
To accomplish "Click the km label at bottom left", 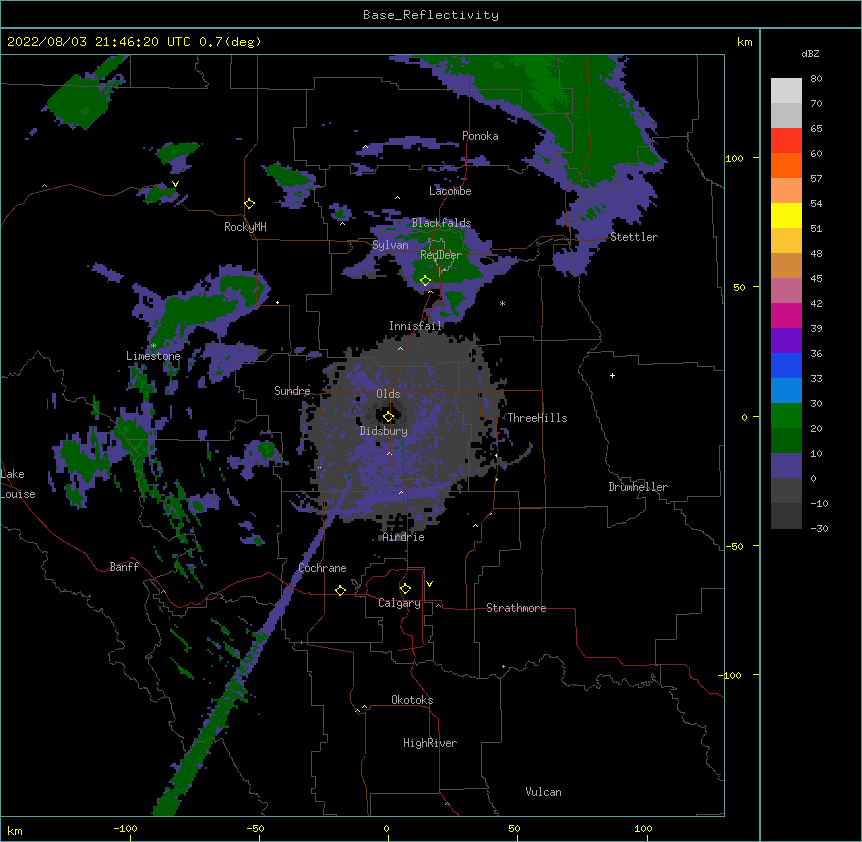I will click(x=15, y=831).
